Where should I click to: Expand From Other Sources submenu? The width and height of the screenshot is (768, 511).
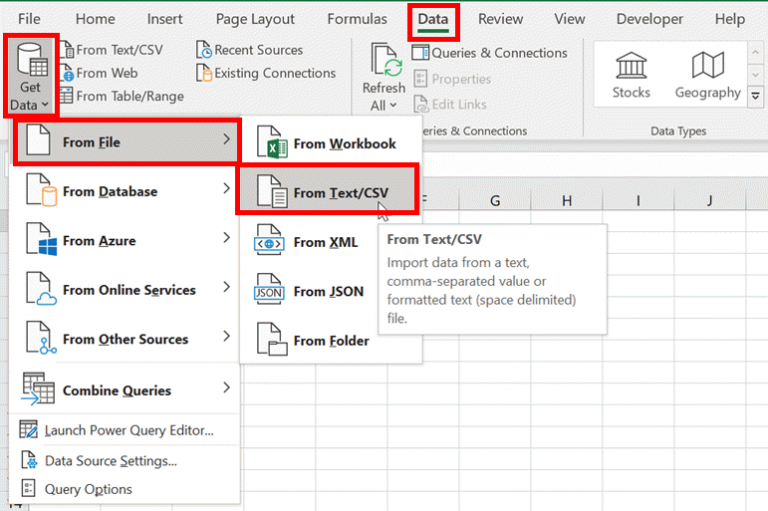126,339
